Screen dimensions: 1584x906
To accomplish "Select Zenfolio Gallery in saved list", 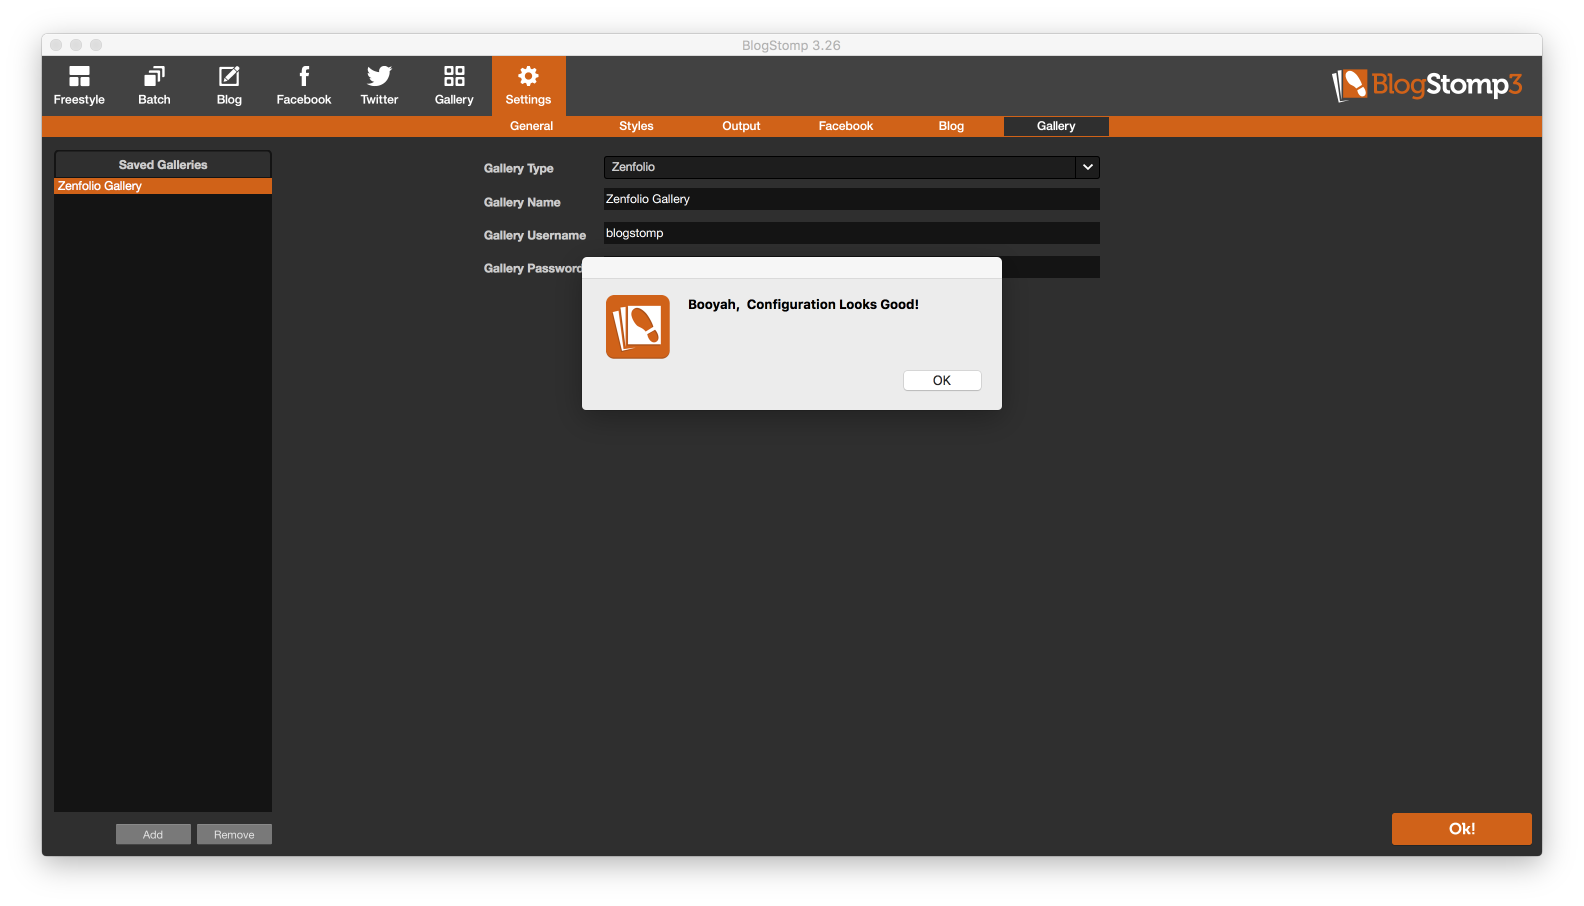I will tap(163, 186).
